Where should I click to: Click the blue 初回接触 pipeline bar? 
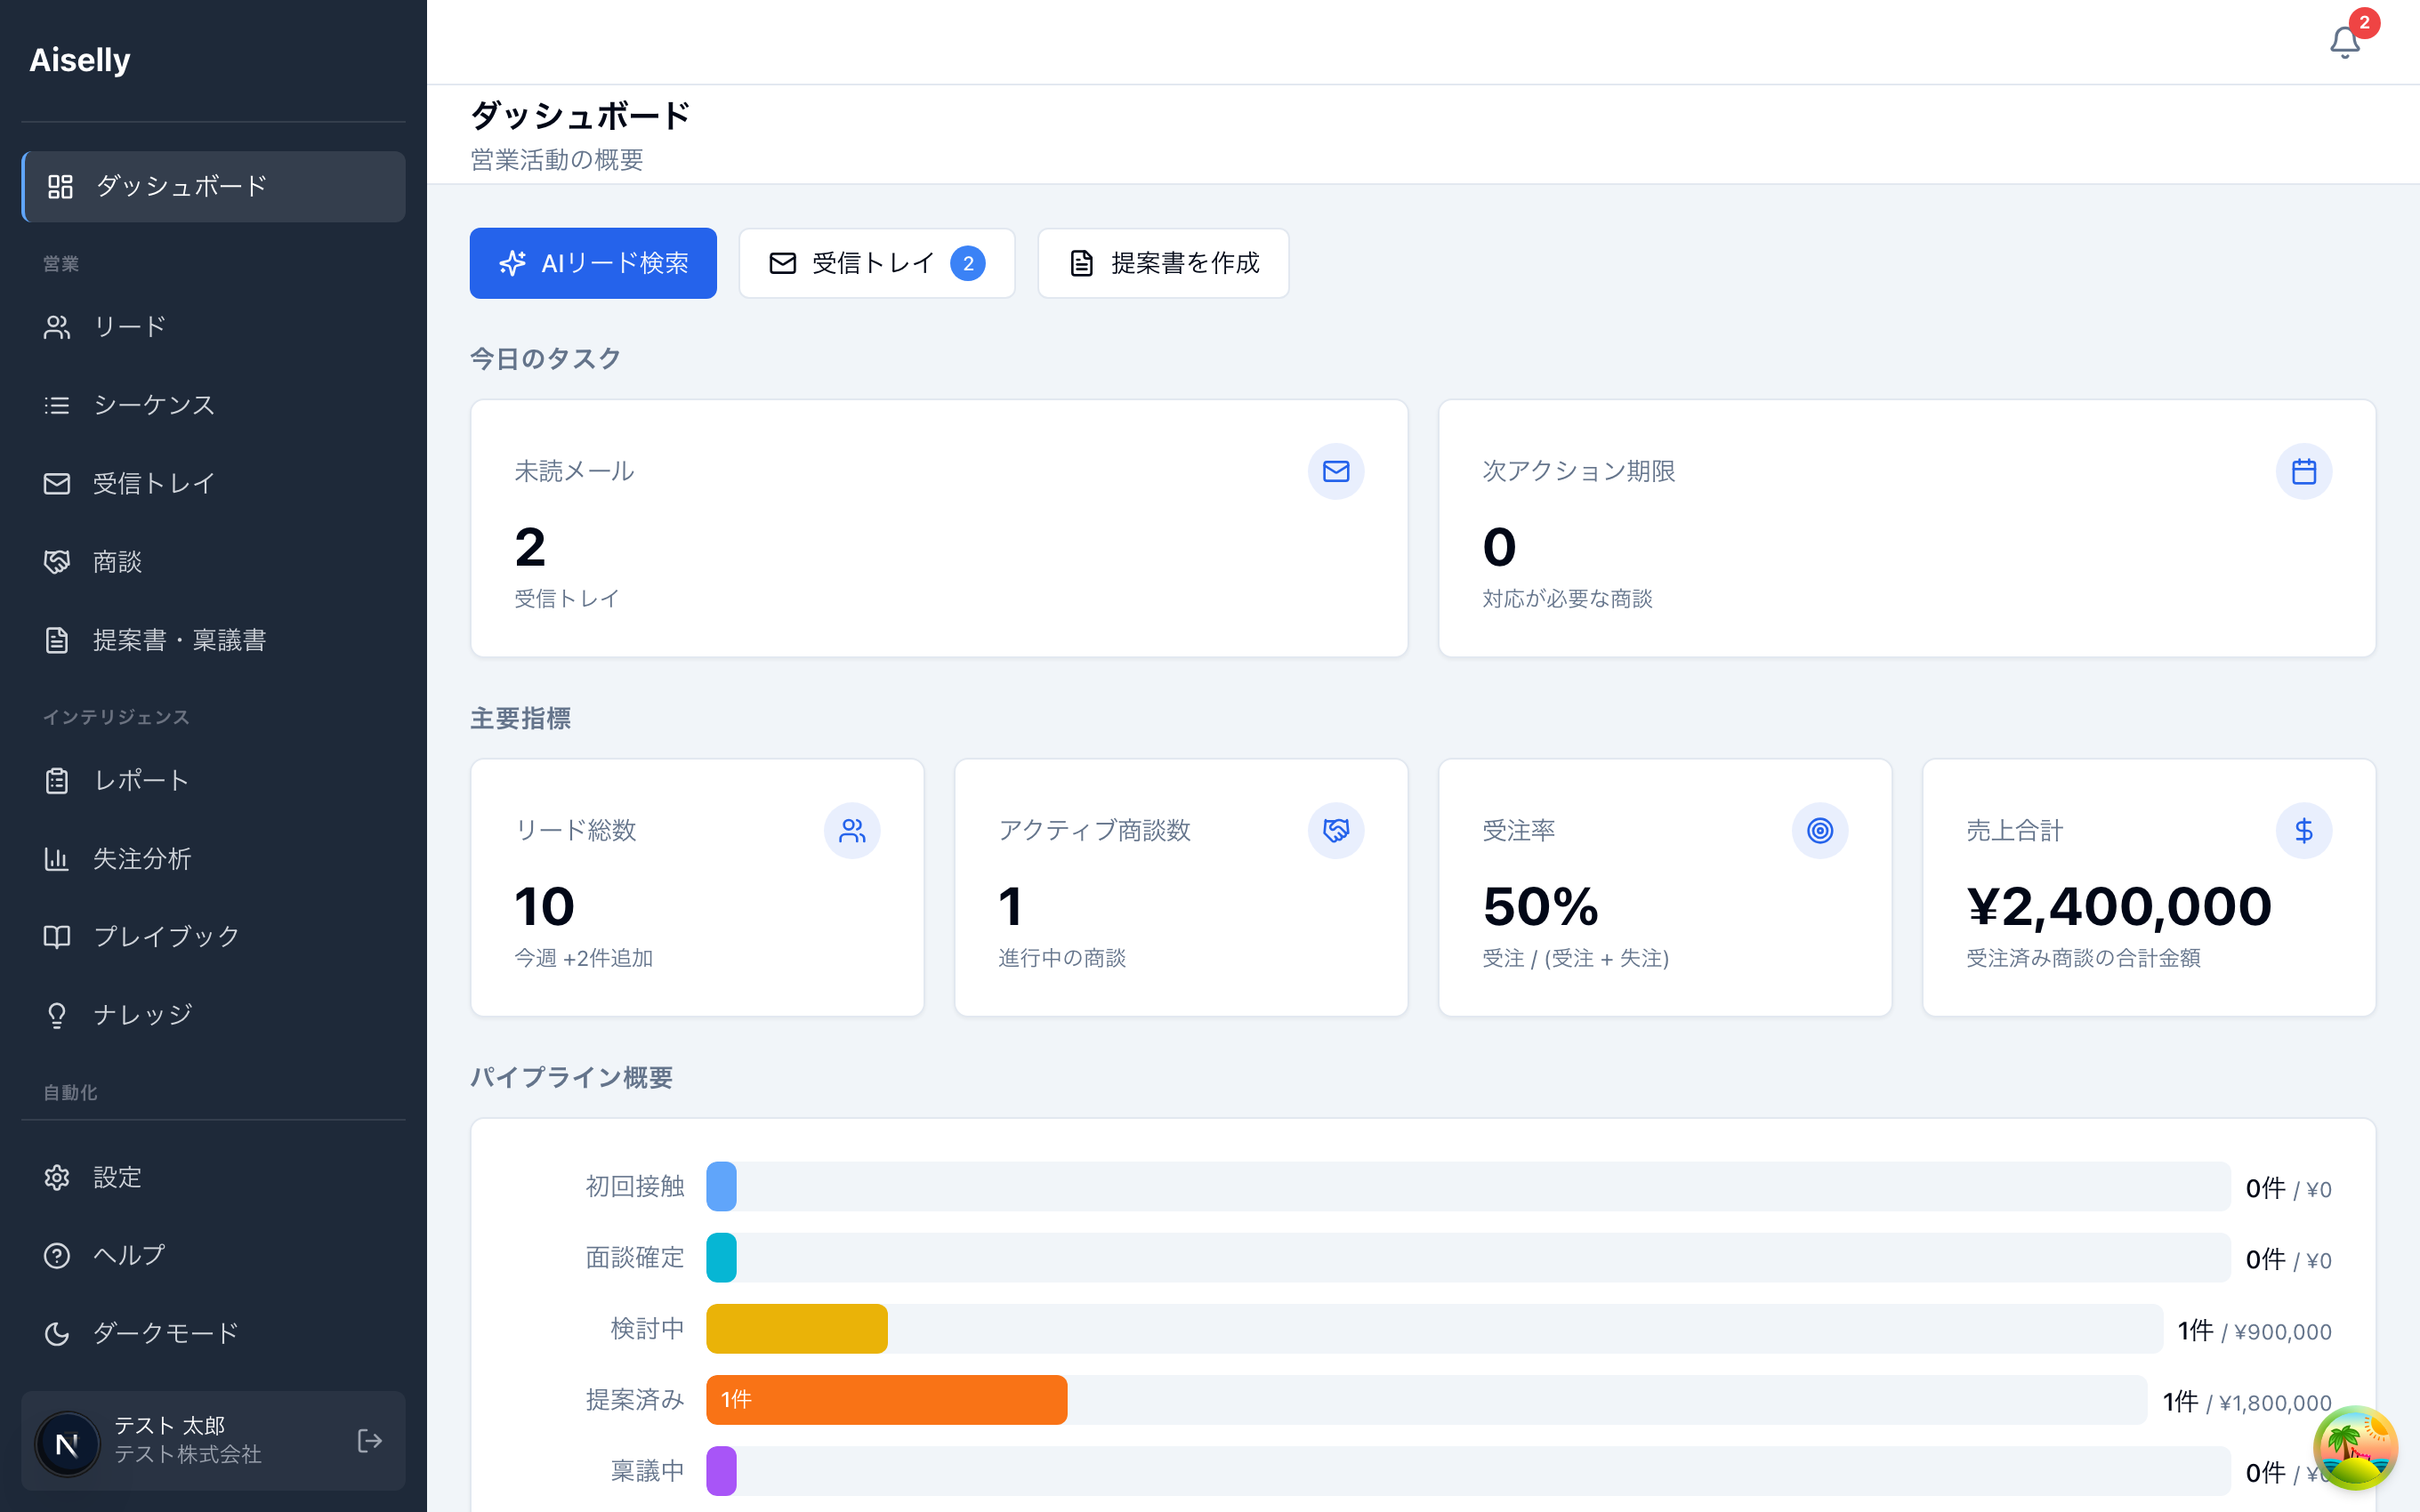pyautogui.click(x=721, y=1187)
